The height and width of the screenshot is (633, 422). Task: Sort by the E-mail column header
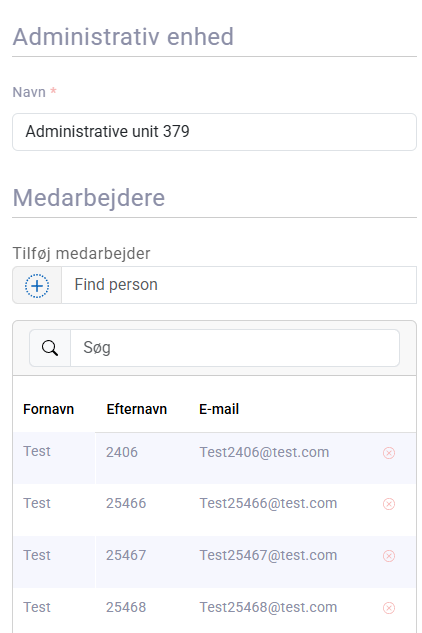219,409
